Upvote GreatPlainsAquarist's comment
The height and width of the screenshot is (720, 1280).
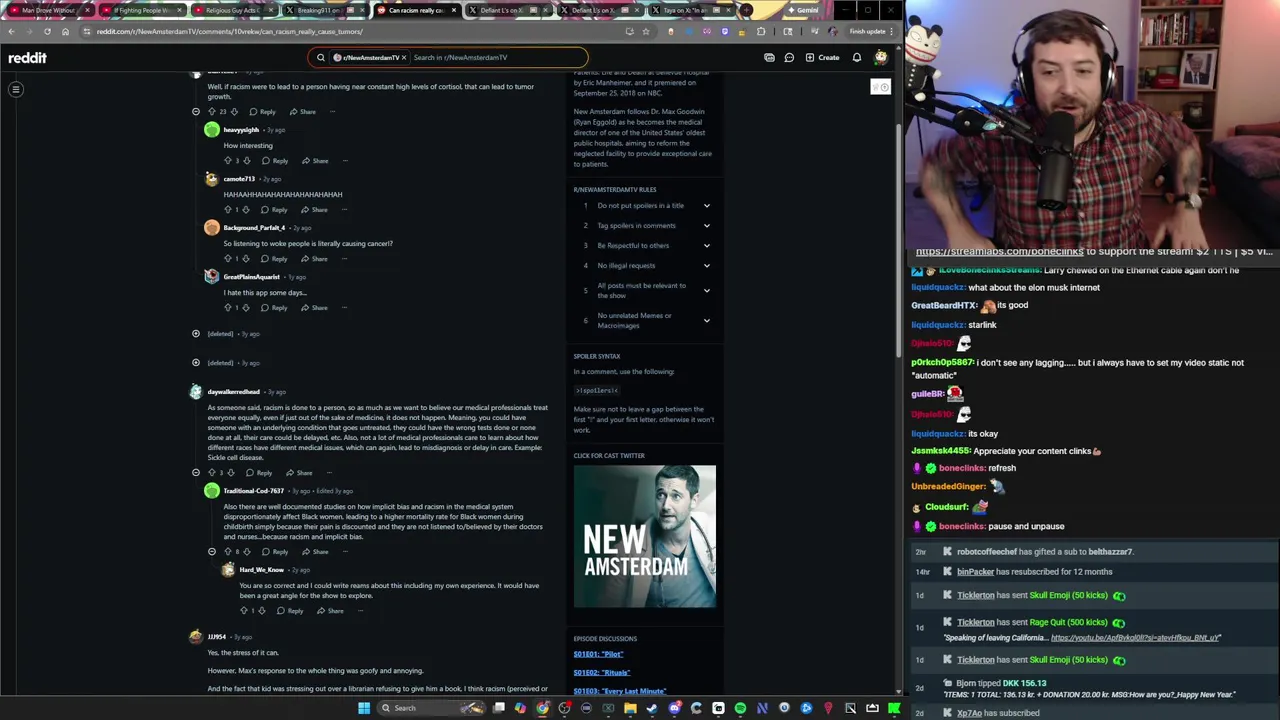click(x=227, y=308)
